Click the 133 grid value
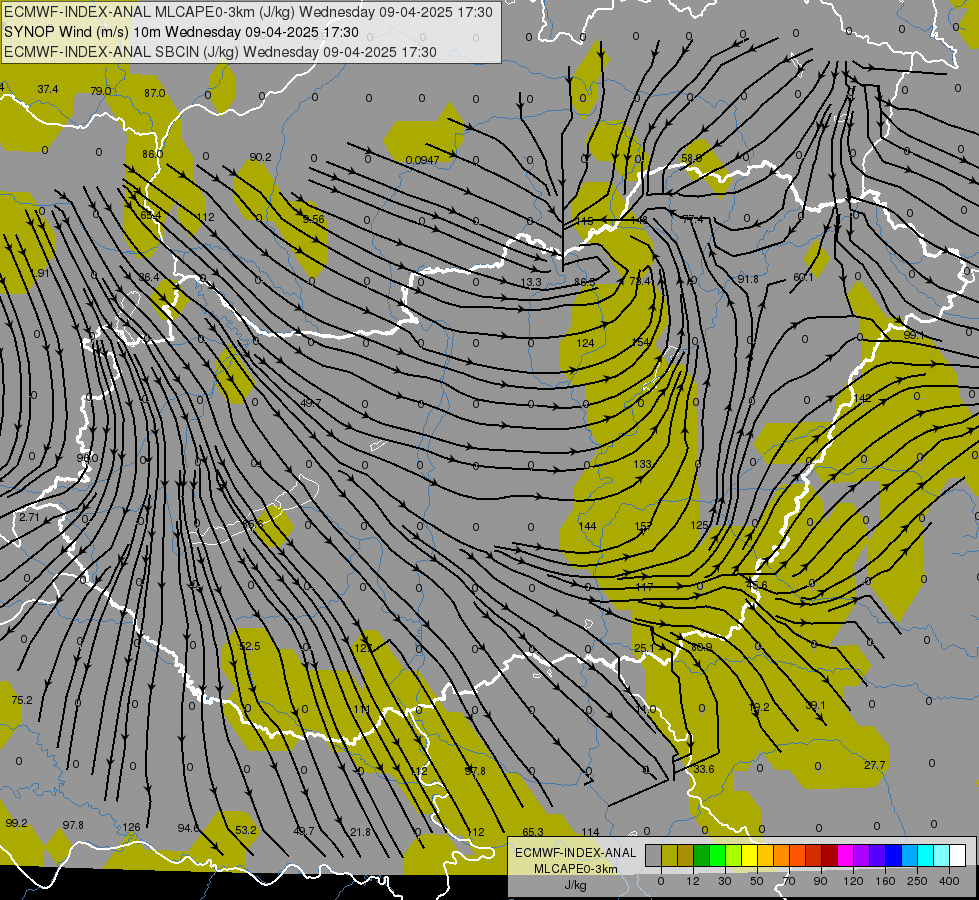979x900 pixels. [x=642, y=464]
